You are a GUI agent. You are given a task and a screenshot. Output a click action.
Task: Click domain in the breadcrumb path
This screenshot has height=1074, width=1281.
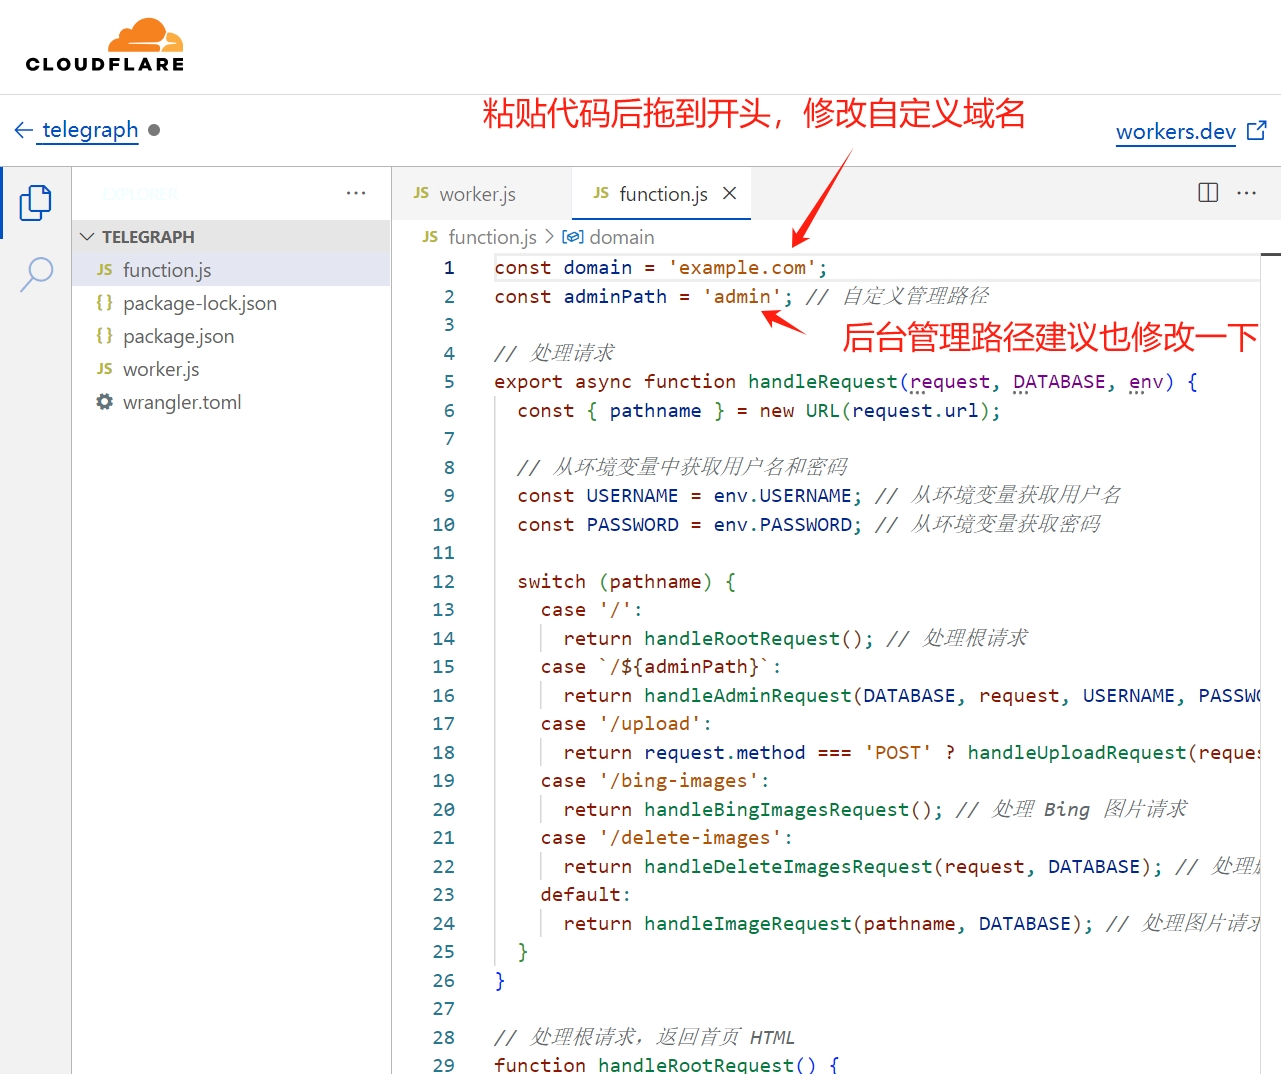click(x=622, y=237)
